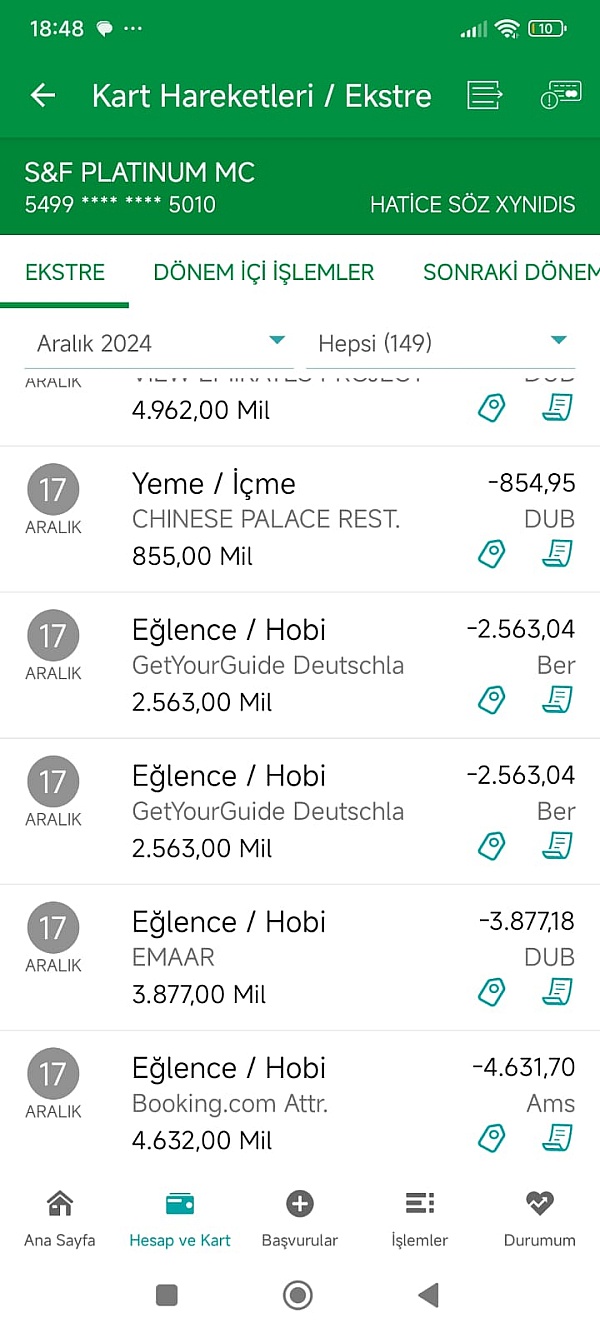Tap the tag icon for Chinese Palace Rest.
The width and height of the screenshot is (600, 1333).
492,554
